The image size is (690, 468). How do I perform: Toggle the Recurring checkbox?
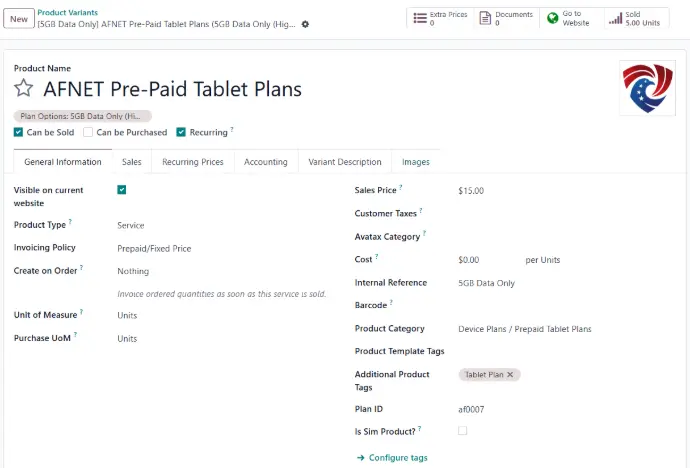(x=181, y=132)
